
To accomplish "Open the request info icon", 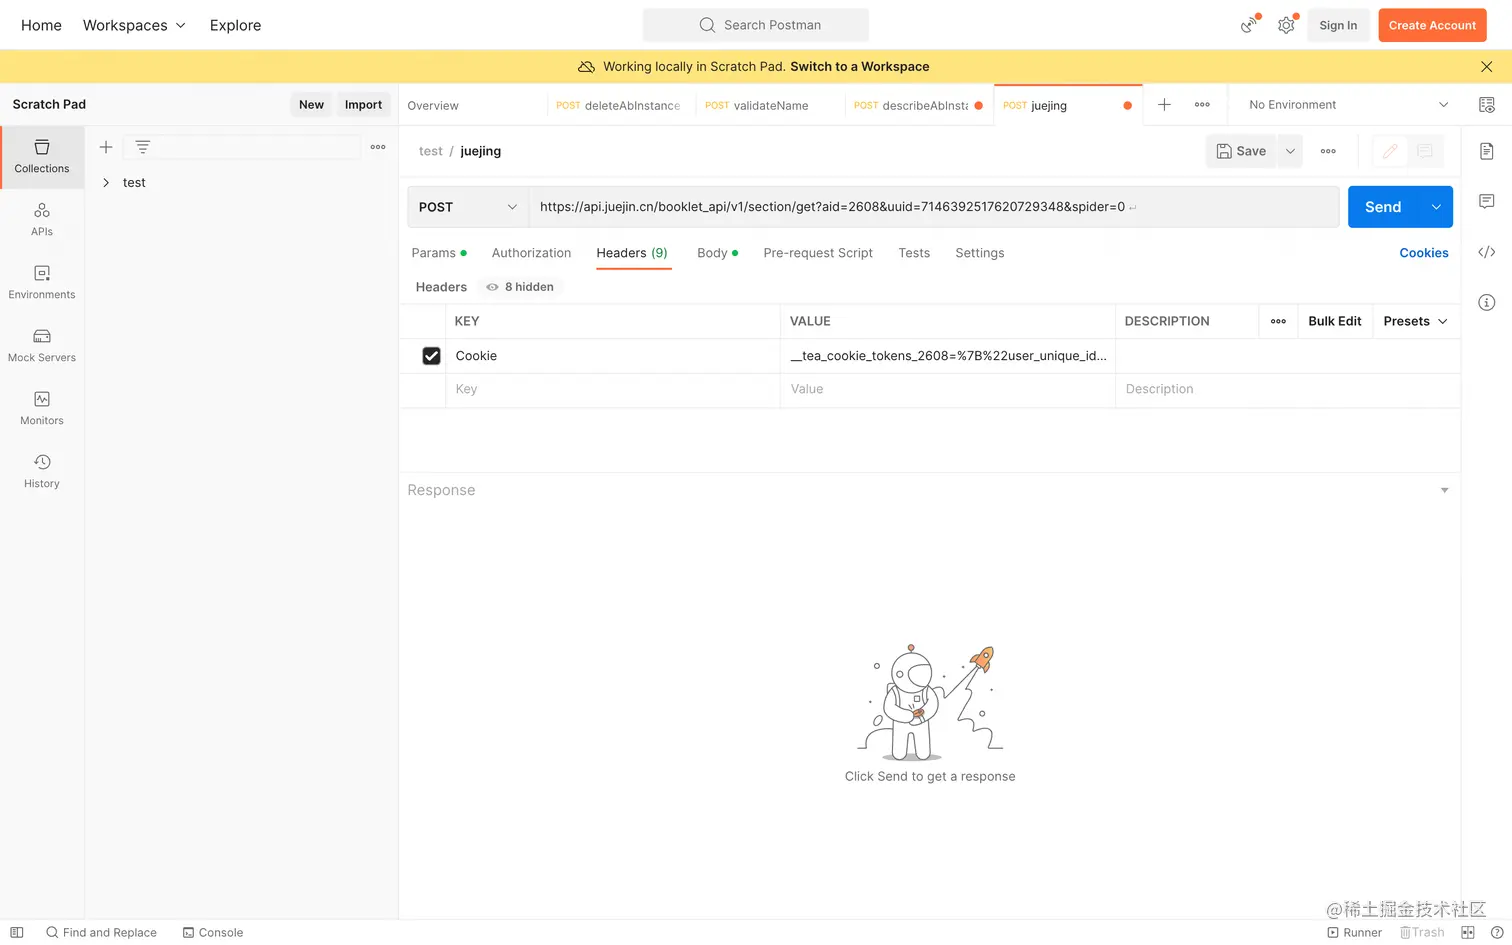I will [1487, 302].
